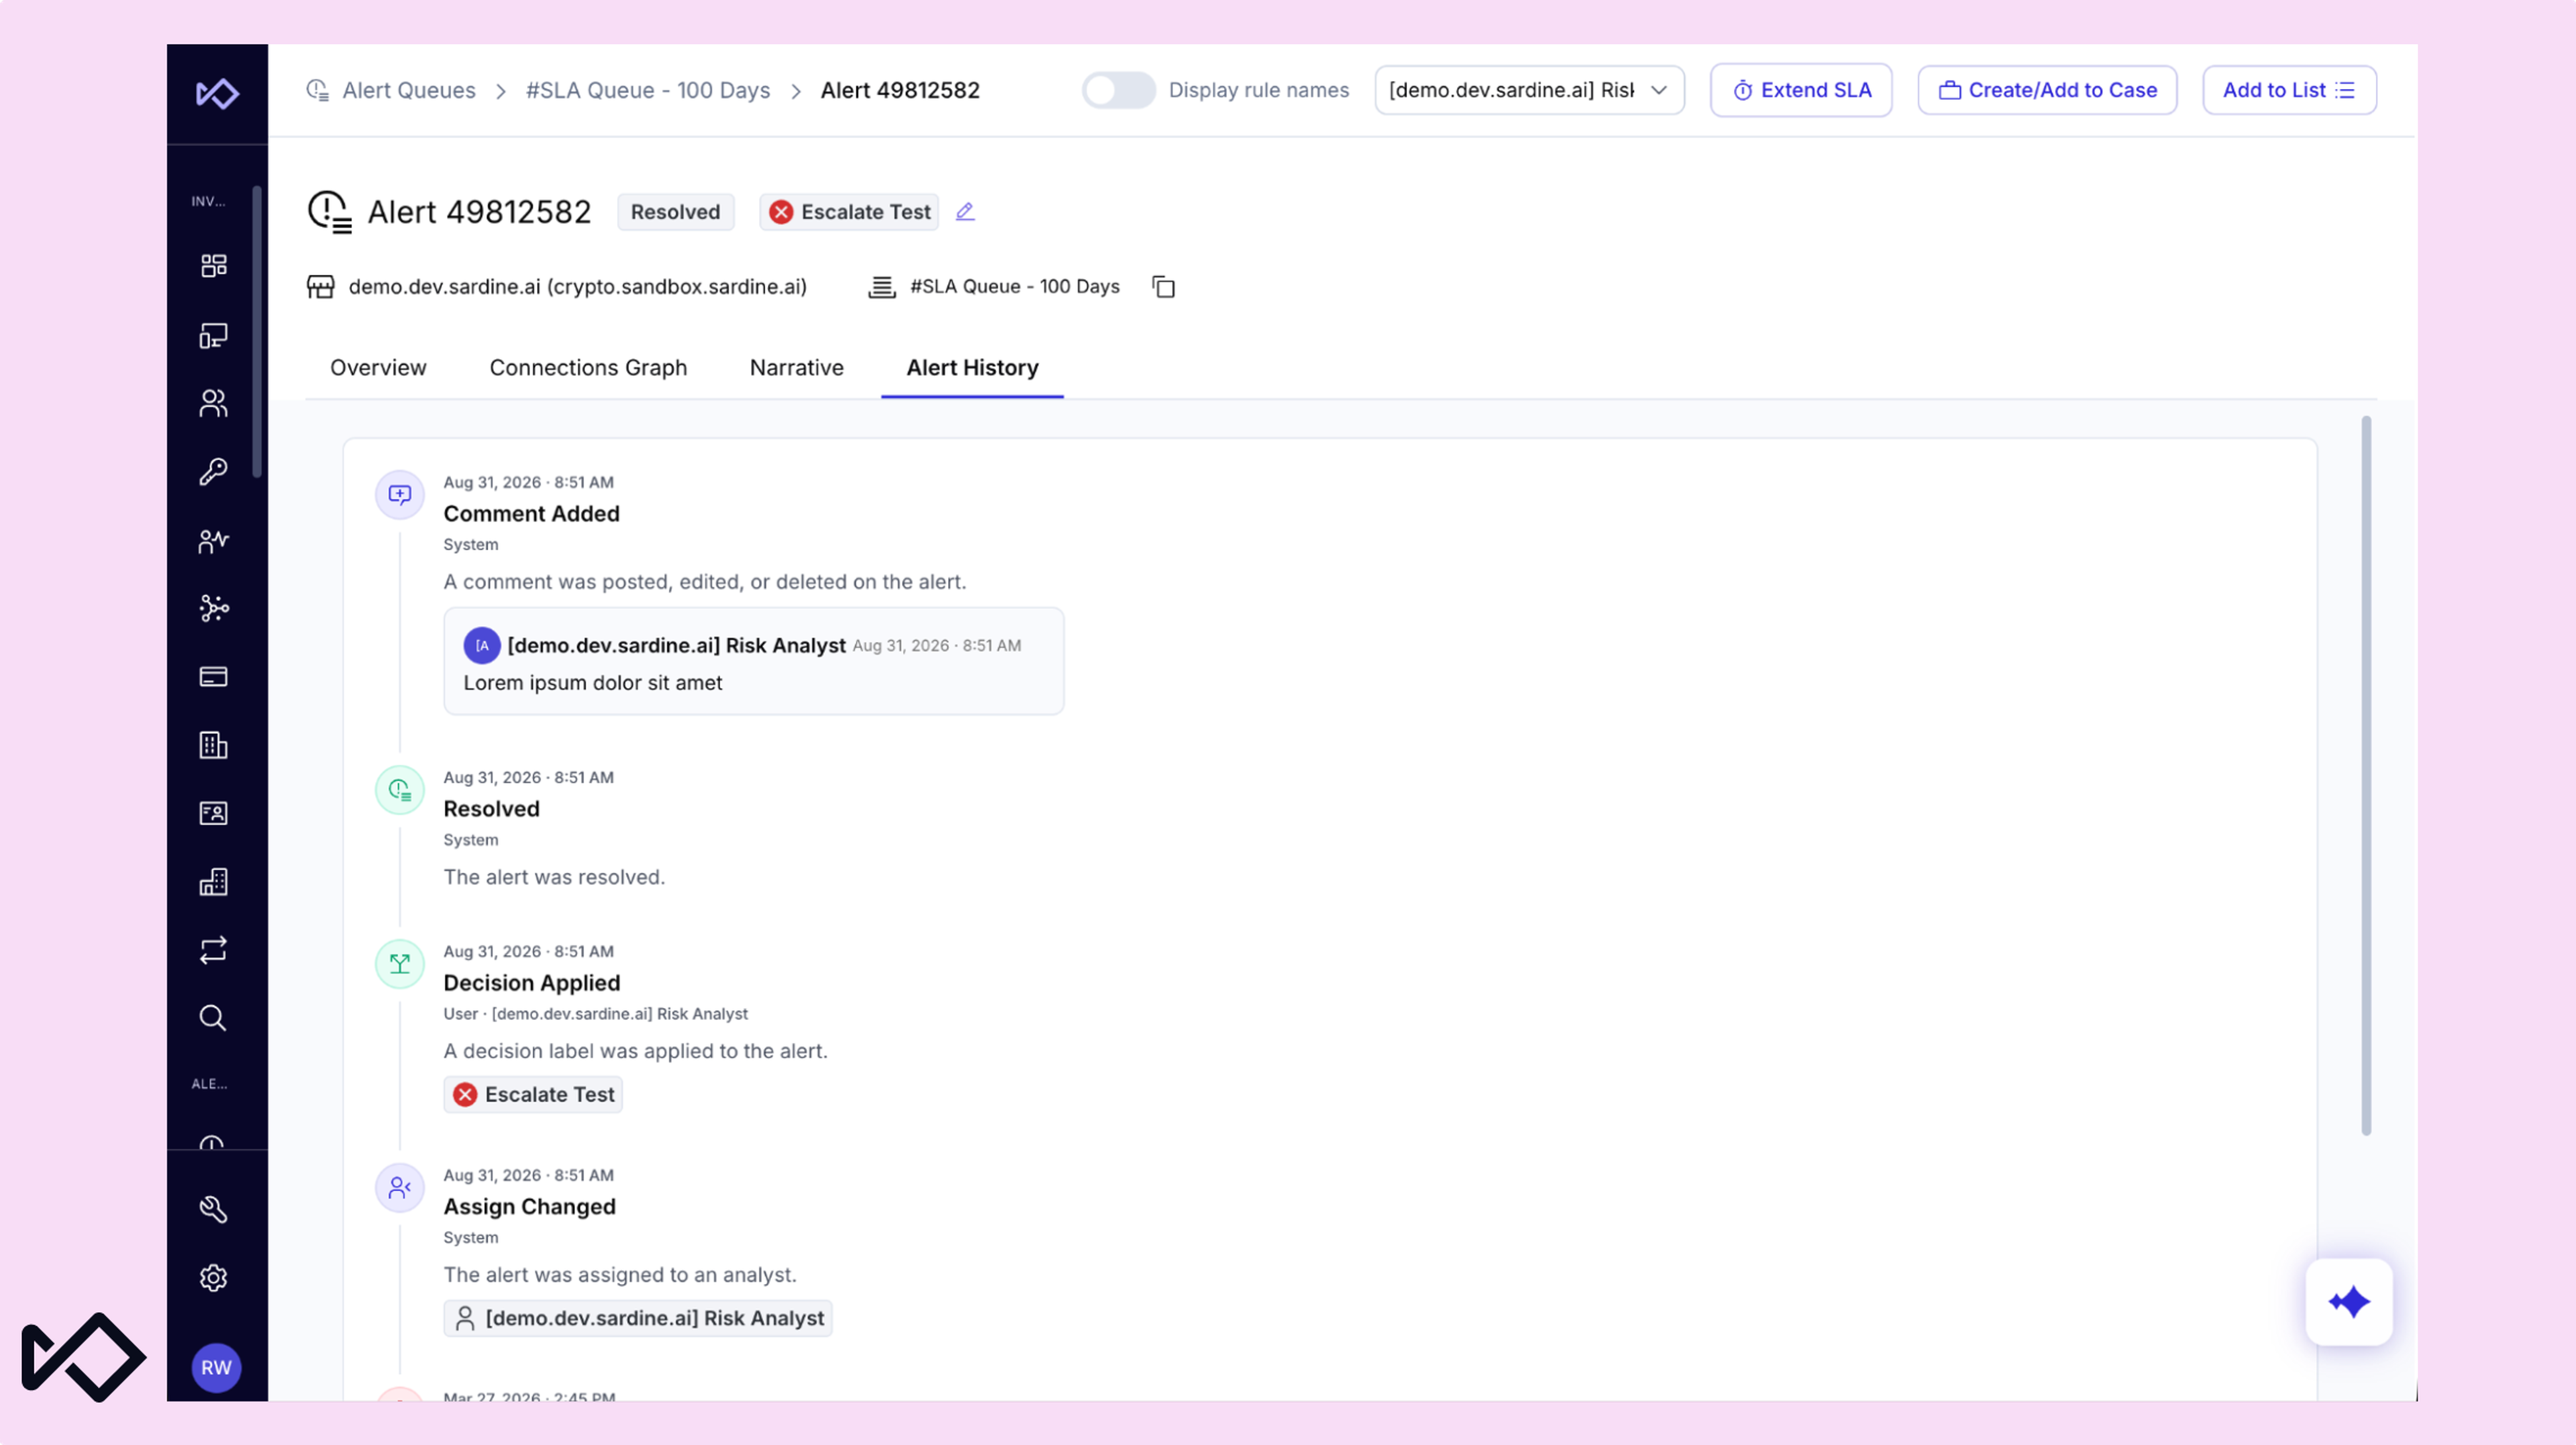
Task: Edit the decision label pencil icon
Action: 965,212
